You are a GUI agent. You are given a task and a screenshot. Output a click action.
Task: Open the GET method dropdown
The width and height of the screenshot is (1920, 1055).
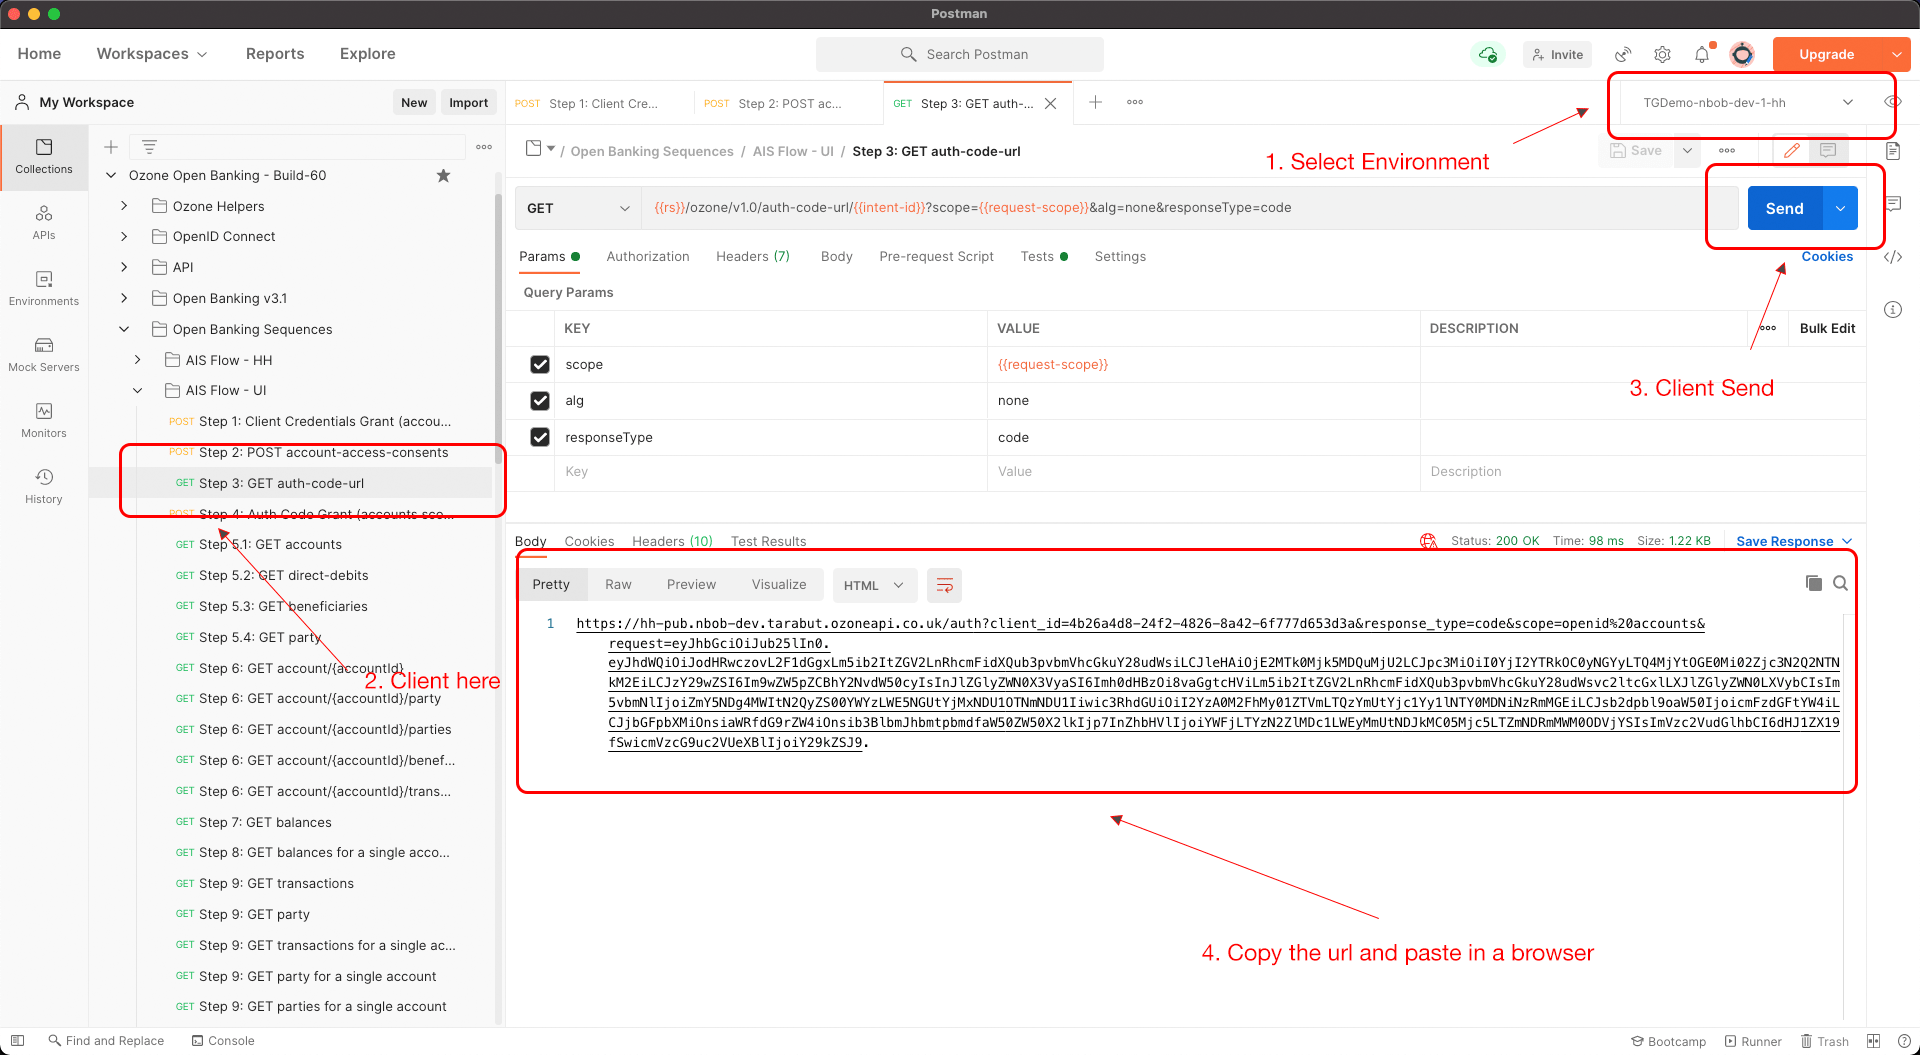pos(578,208)
